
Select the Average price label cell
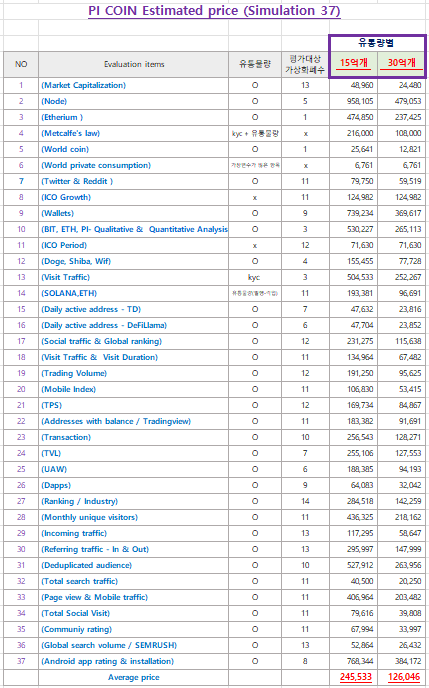coord(134,678)
